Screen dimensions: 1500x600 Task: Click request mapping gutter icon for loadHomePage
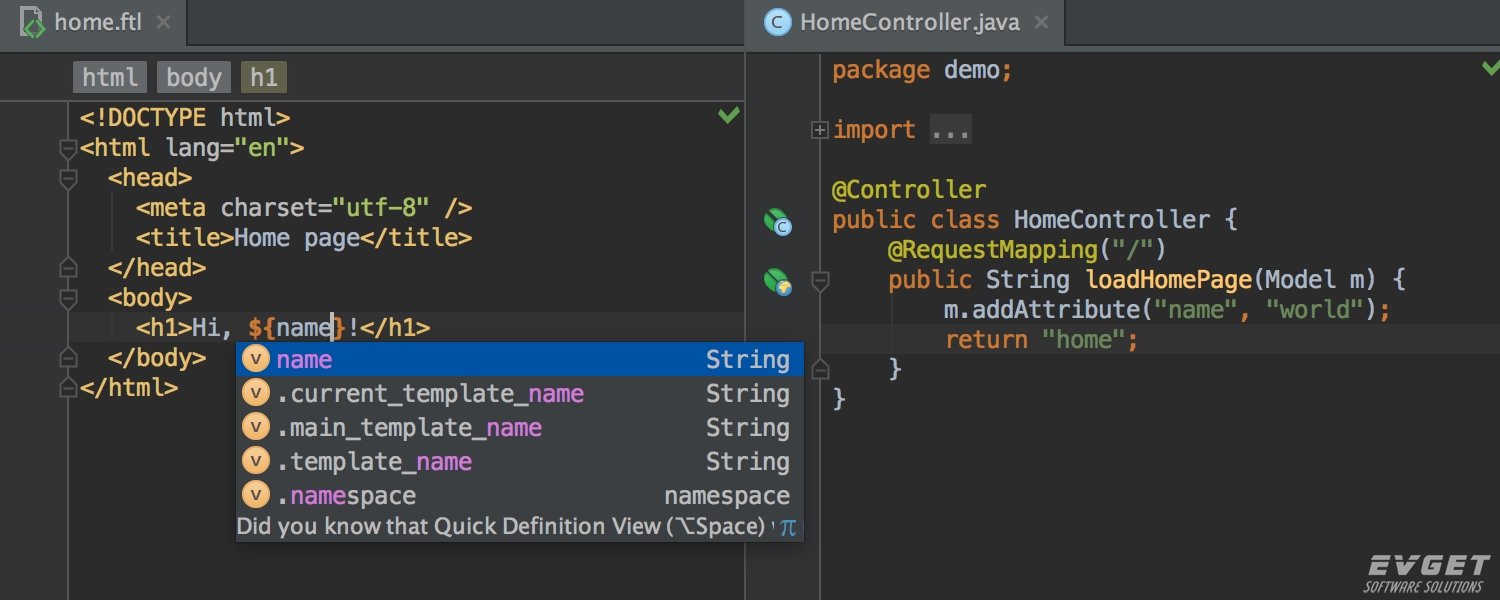point(777,282)
